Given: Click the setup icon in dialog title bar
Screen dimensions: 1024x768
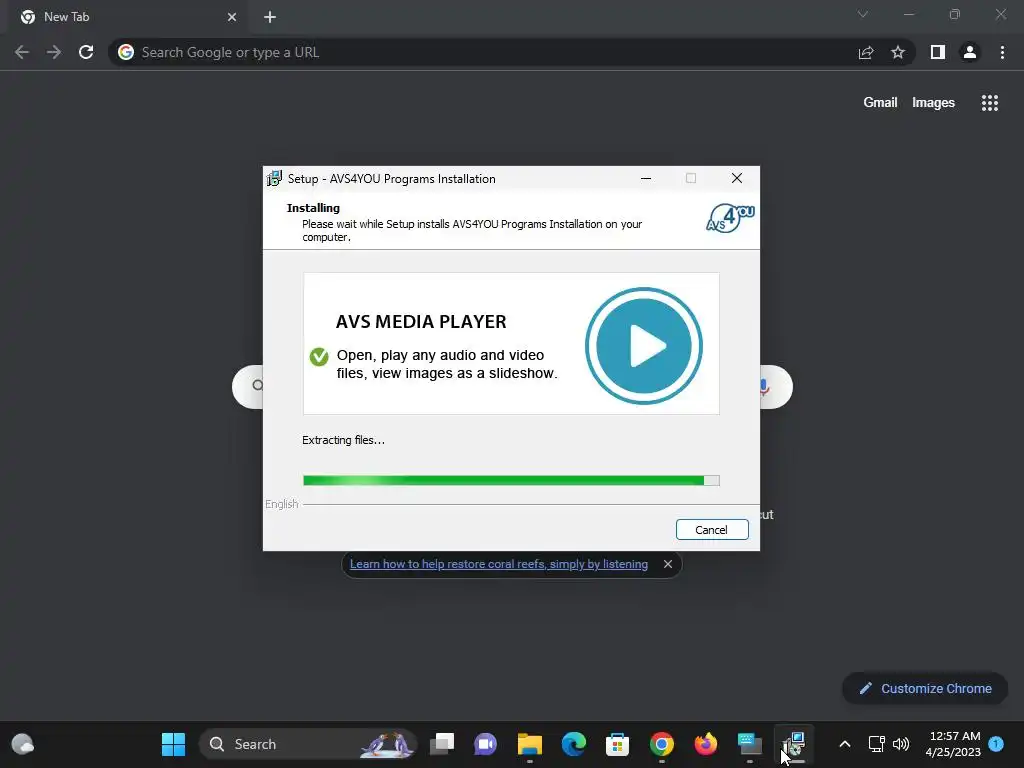Looking at the screenshot, I should click(274, 178).
